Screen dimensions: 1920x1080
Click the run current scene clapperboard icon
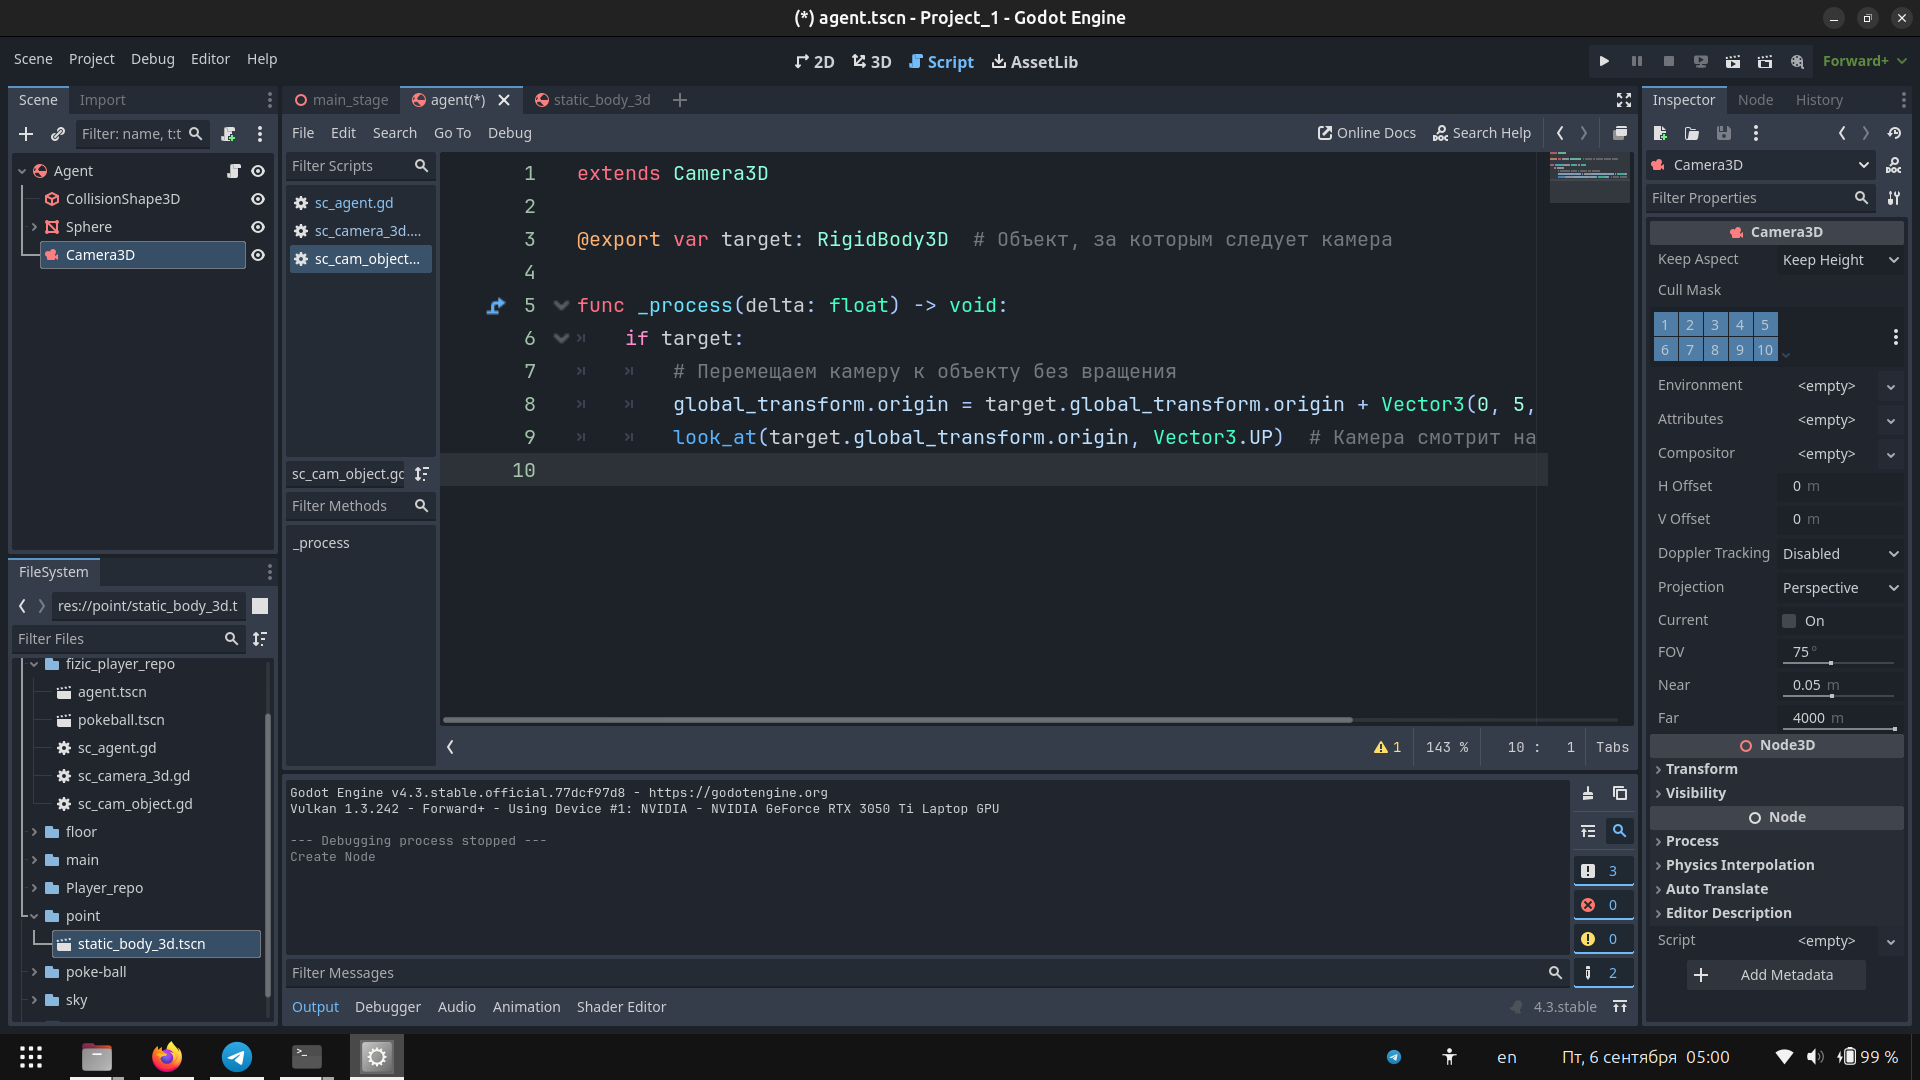pyautogui.click(x=1732, y=61)
